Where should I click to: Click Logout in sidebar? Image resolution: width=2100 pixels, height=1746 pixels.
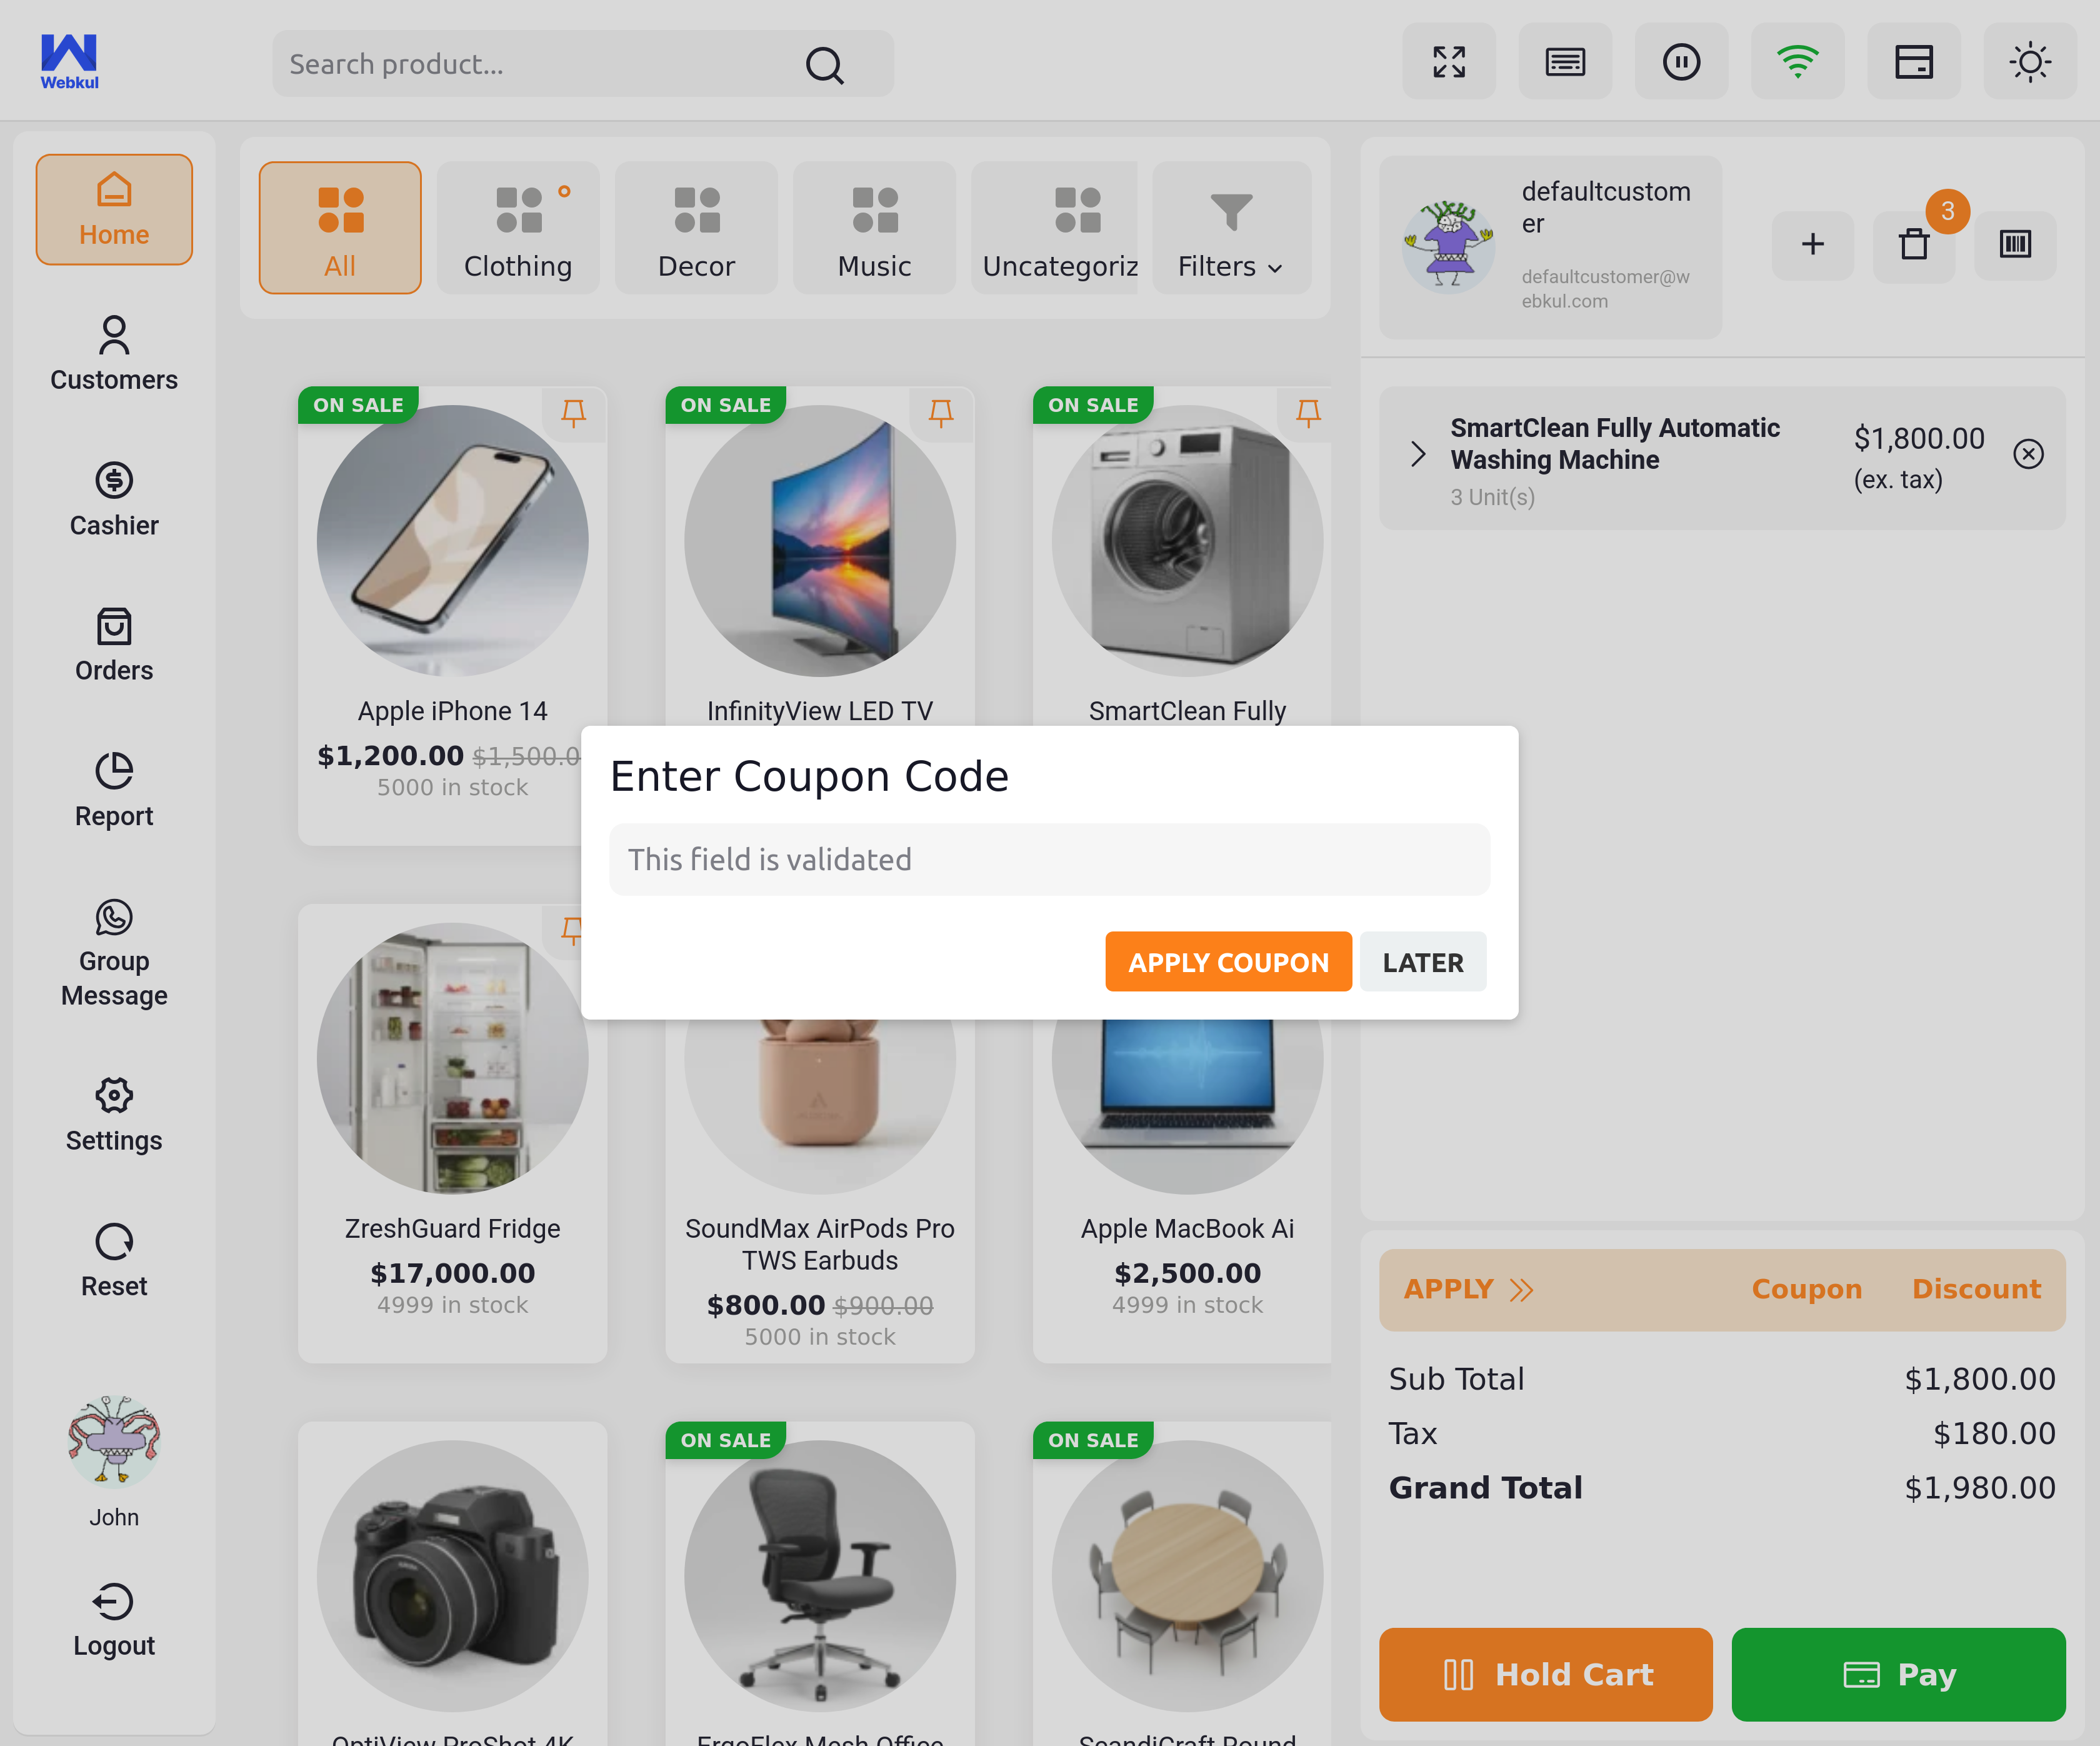pyautogui.click(x=114, y=1620)
